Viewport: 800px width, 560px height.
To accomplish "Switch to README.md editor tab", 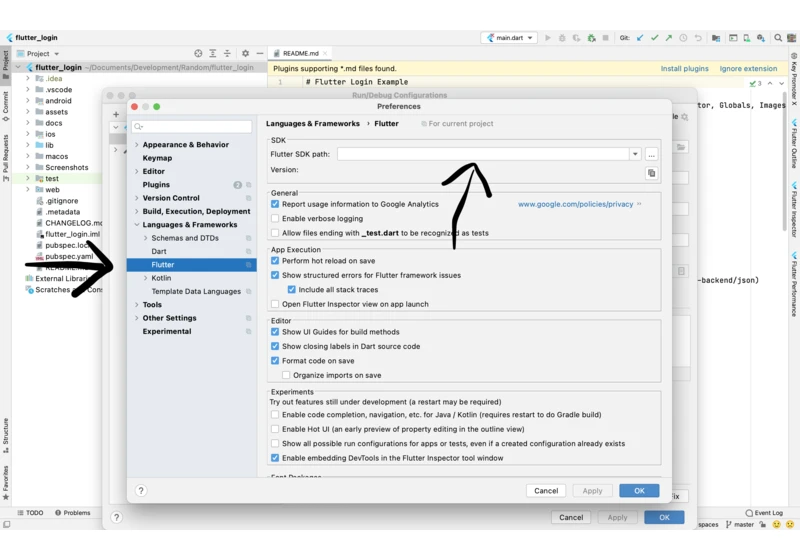I will coord(300,53).
